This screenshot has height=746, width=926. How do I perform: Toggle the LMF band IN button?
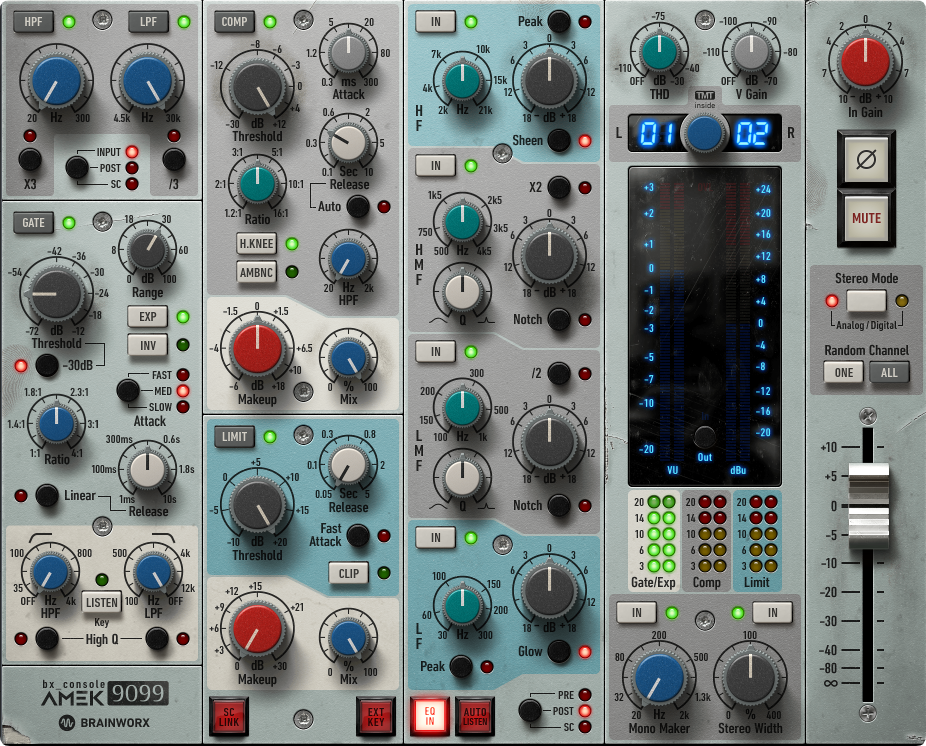(435, 351)
